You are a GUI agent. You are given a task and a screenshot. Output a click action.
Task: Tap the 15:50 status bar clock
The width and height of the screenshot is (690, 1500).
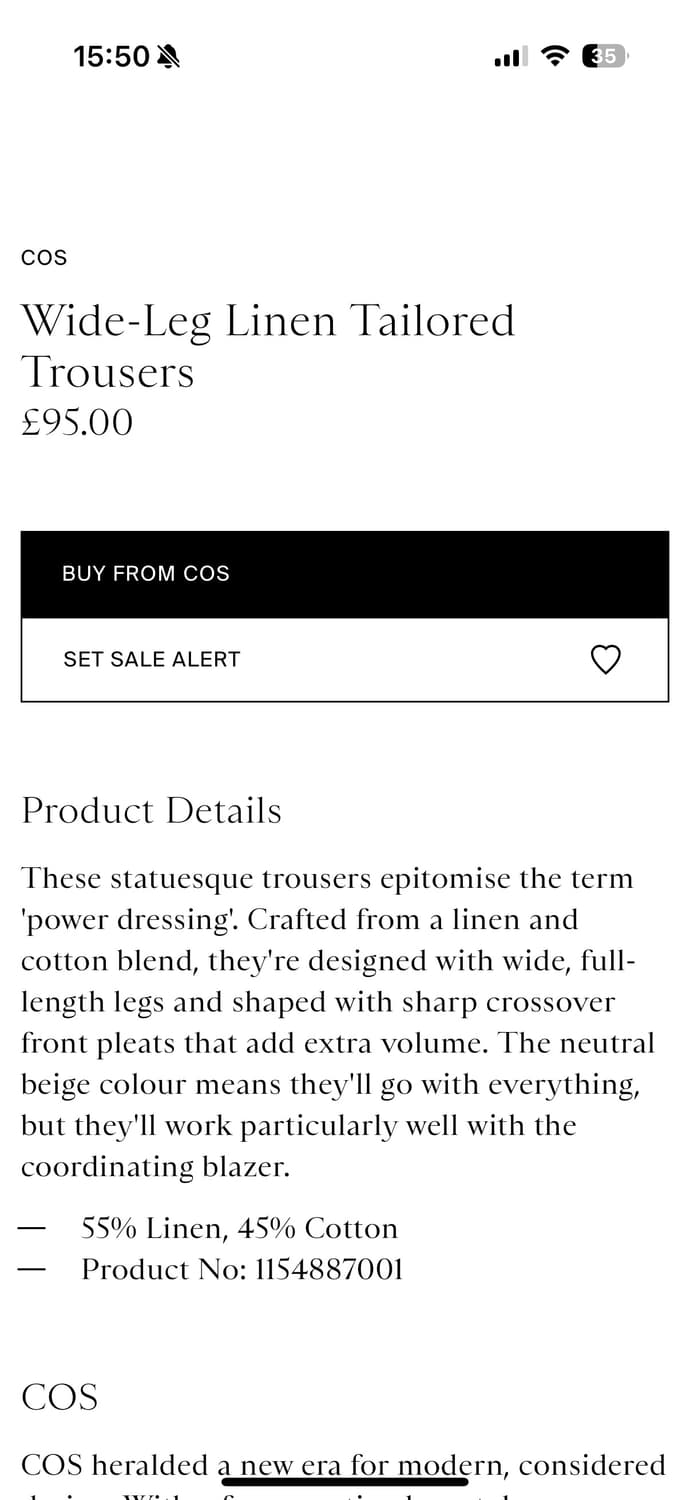[111, 57]
